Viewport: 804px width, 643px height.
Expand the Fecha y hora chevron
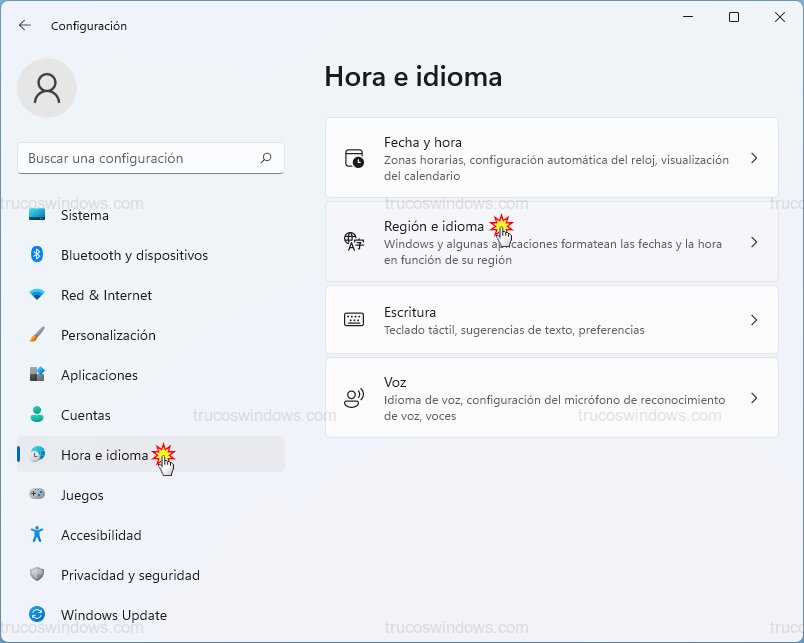coord(755,159)
